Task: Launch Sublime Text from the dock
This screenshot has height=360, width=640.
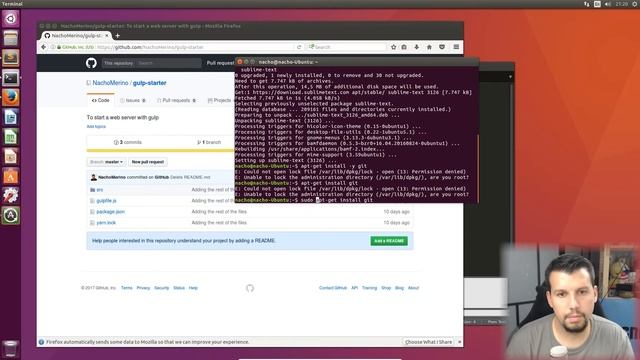Action: pyautogui.click(x=11, y=58)
